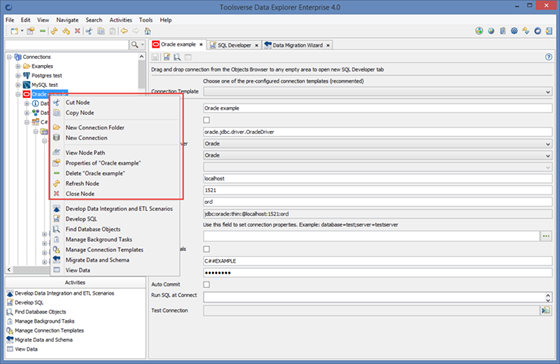Screen dimensions: 560x364
Task: Click the Up/Home toolbar icon
Action: point(148,31)
